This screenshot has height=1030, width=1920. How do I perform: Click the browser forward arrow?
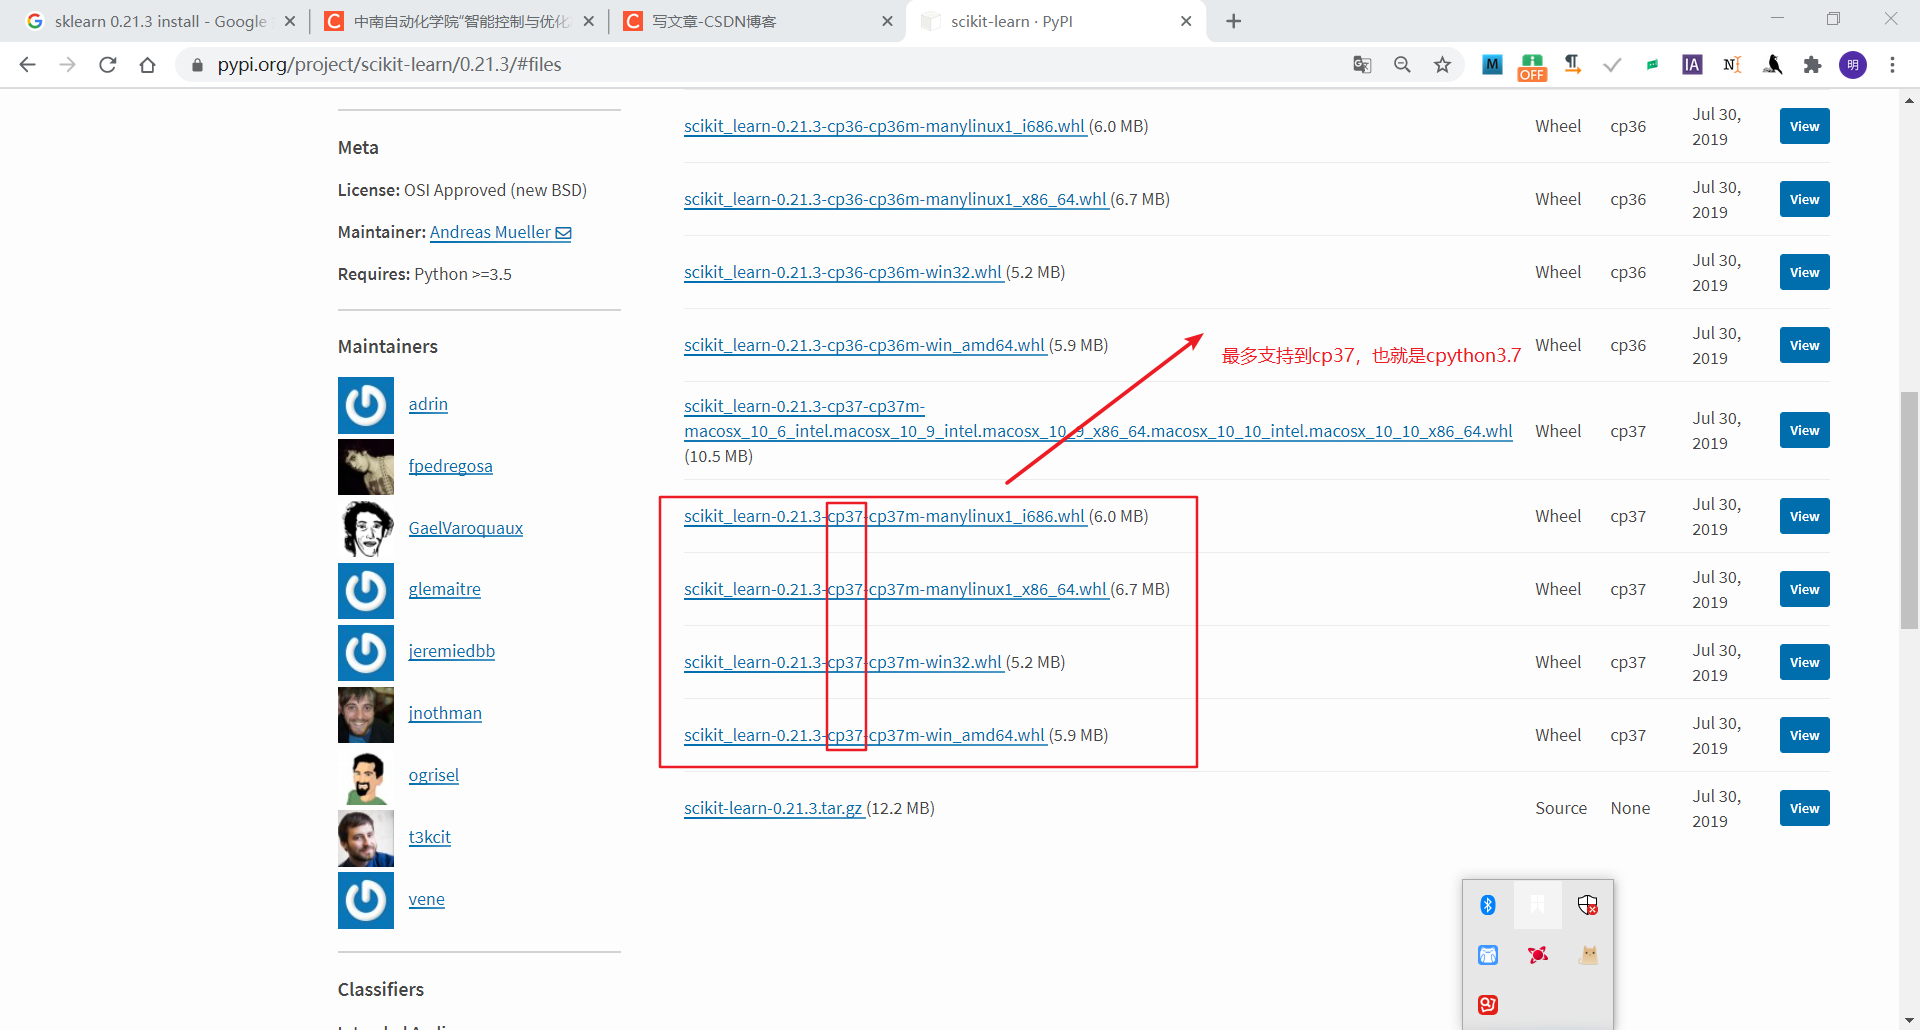[x=67, y=65]
